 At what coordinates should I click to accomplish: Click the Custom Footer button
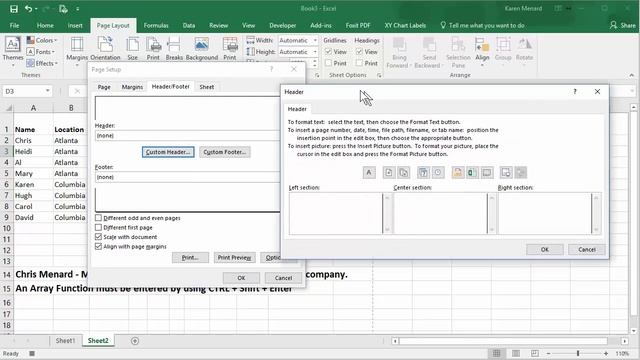click(x=225, y=152)
